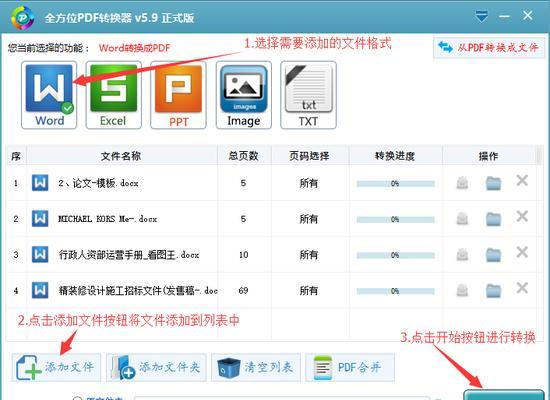Image resolution: width=550 pixels, height=400 pixels.
Task: Remove 精装修设计施工招标文件 from the list
Action: (522, 288)
